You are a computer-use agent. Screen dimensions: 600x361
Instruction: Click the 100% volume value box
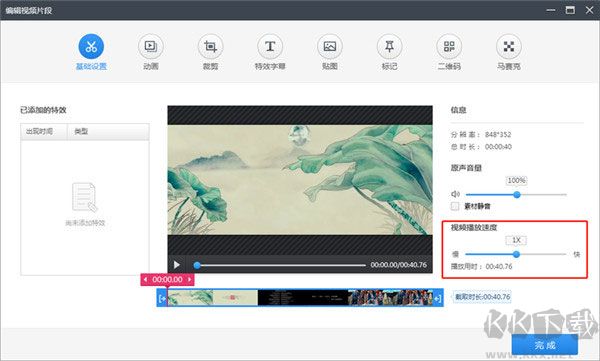(517, 180)
